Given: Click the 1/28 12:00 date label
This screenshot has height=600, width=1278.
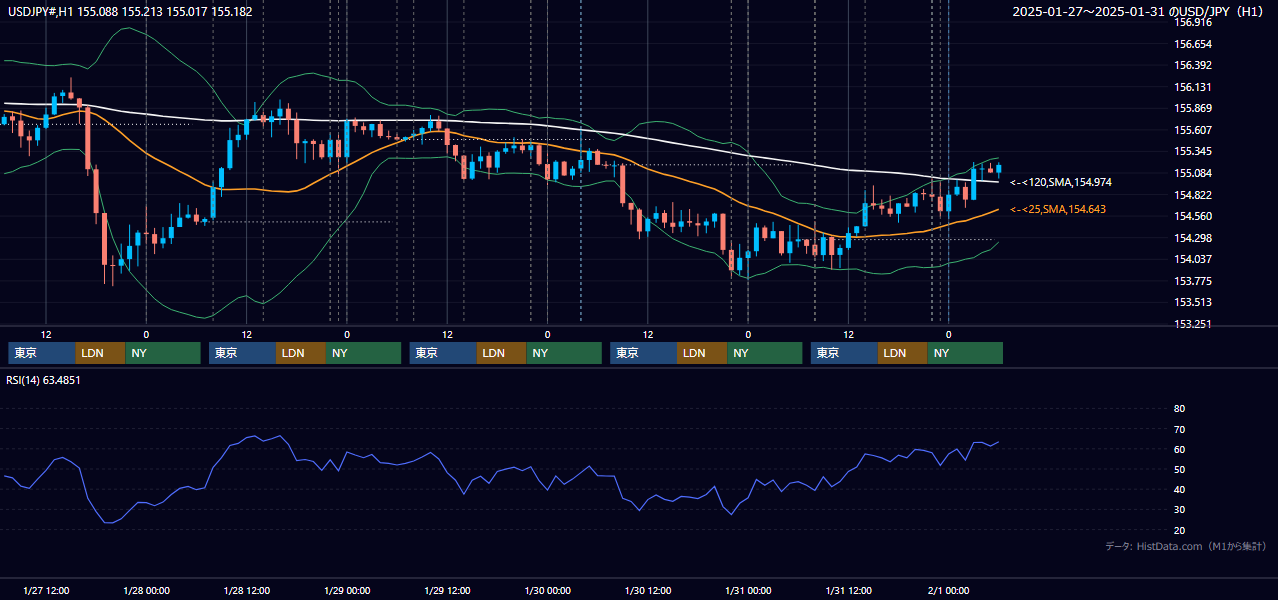Looking at the screenshot, I should 247,591.
